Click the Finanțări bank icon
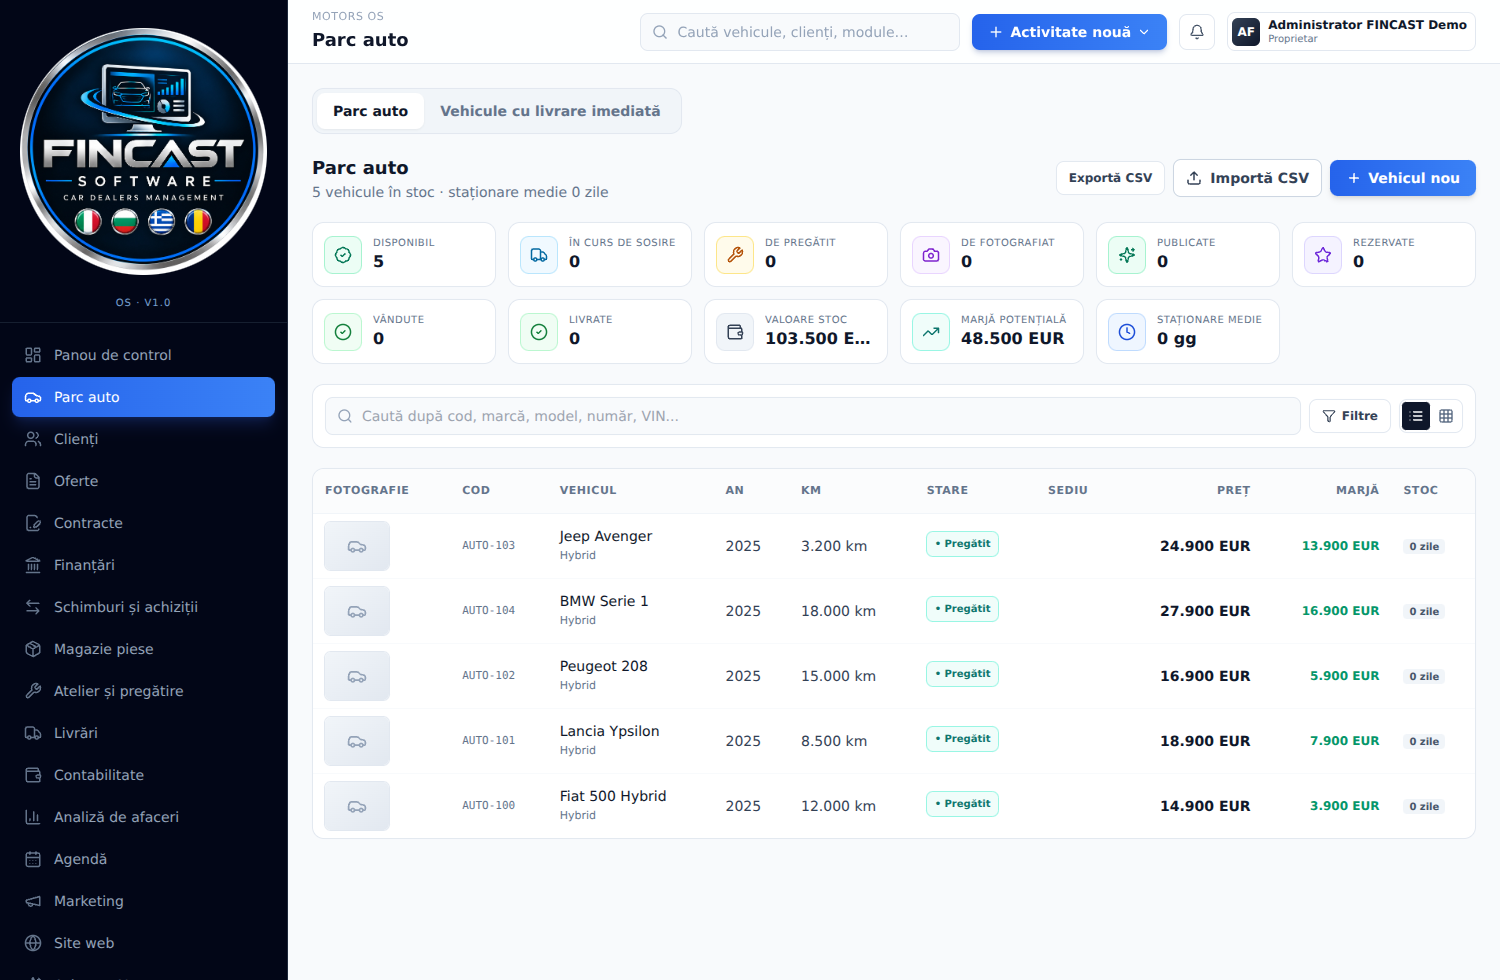Viewport: 1500px width, 980px height. click(x=33, y=565)
